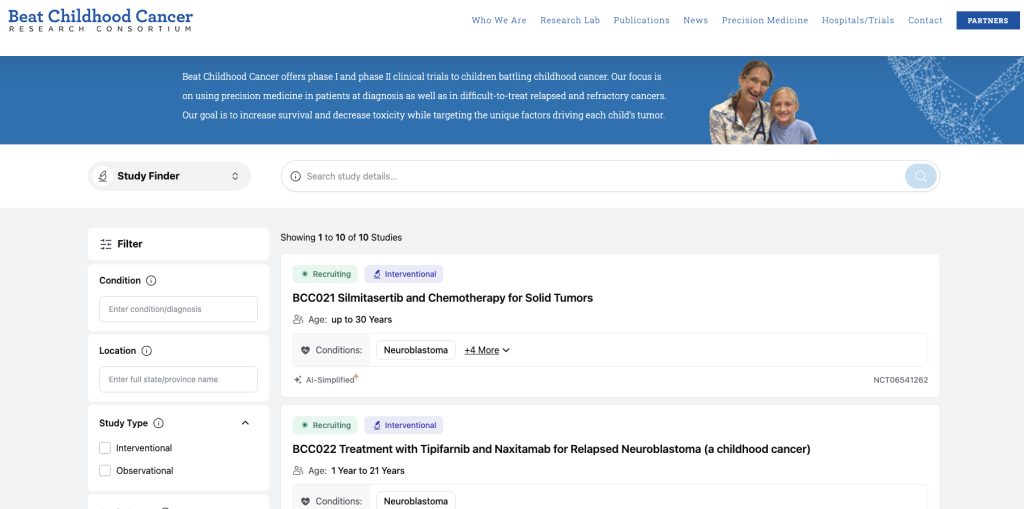Viewport: 1024px width, 509px height.
Task: Click the age people icon in BCC021 card
Action: [298, 320]
